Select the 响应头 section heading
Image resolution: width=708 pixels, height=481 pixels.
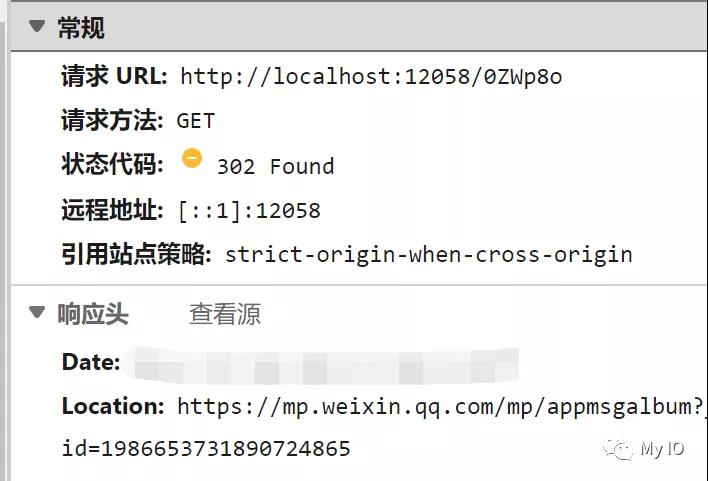(x=93, y=314)
